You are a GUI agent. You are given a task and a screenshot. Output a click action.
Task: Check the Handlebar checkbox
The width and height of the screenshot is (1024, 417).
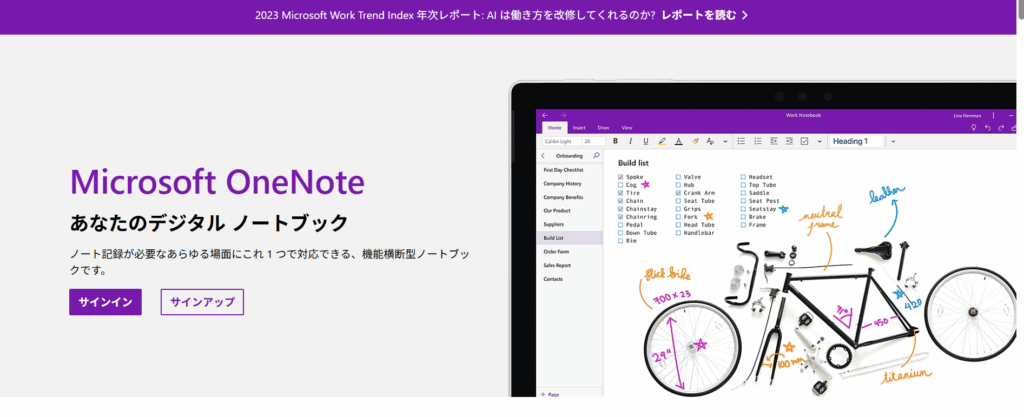[678, 232]
